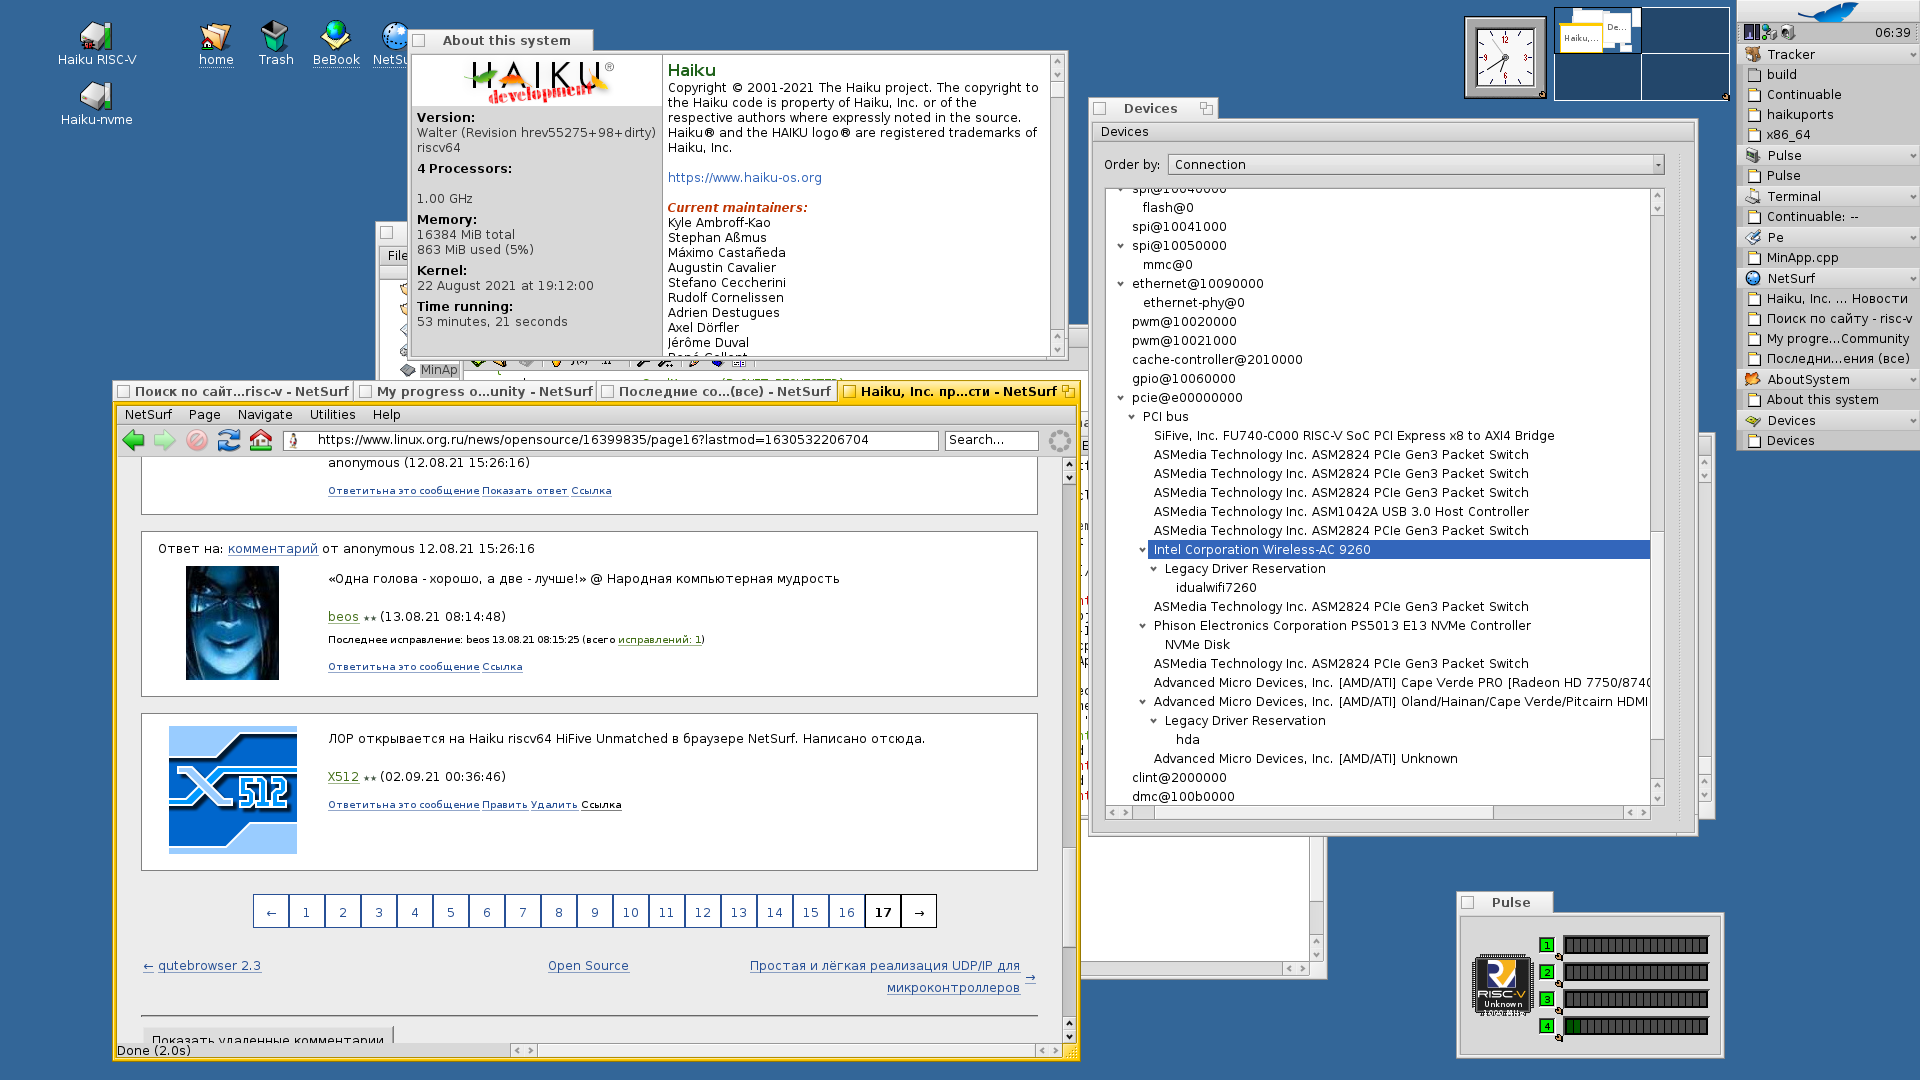Click the Devices tree vertical scrollbar thumb
The image size is (1920, 1080).
pyautogui.click(x=1657, y=635)
